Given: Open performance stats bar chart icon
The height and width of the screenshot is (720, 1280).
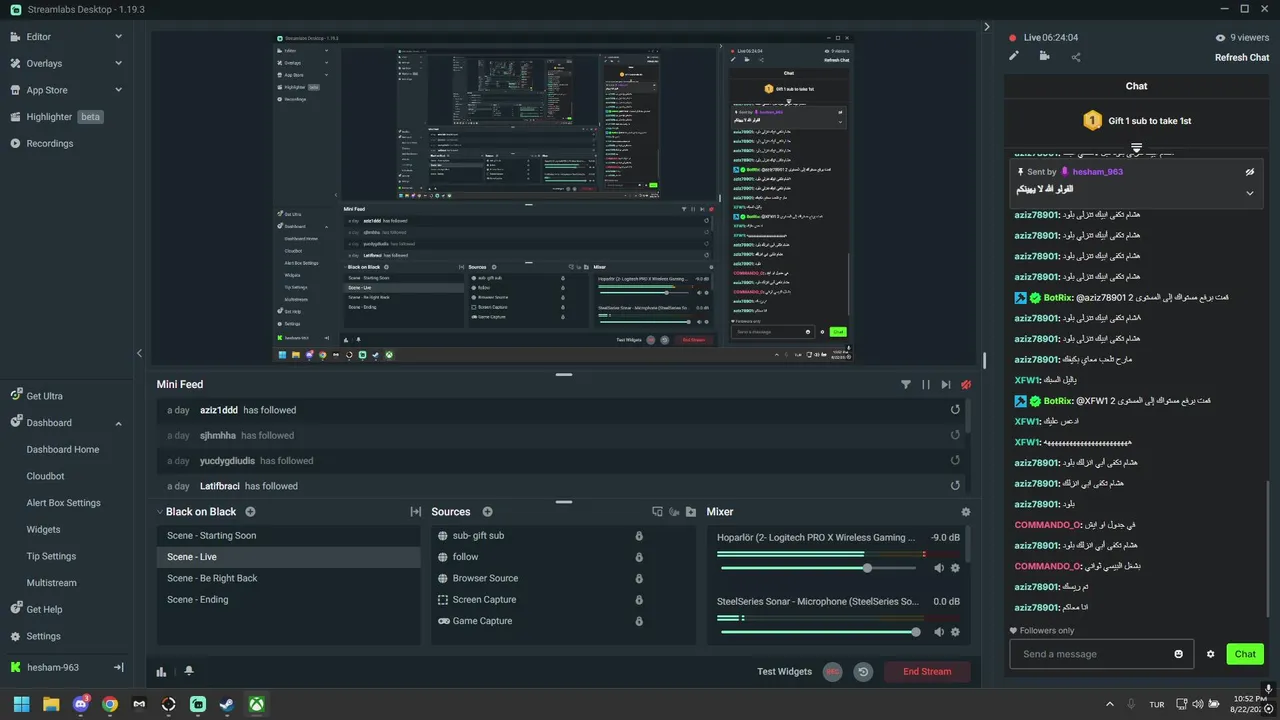Looking at the screenshot, I should (161, 672).
